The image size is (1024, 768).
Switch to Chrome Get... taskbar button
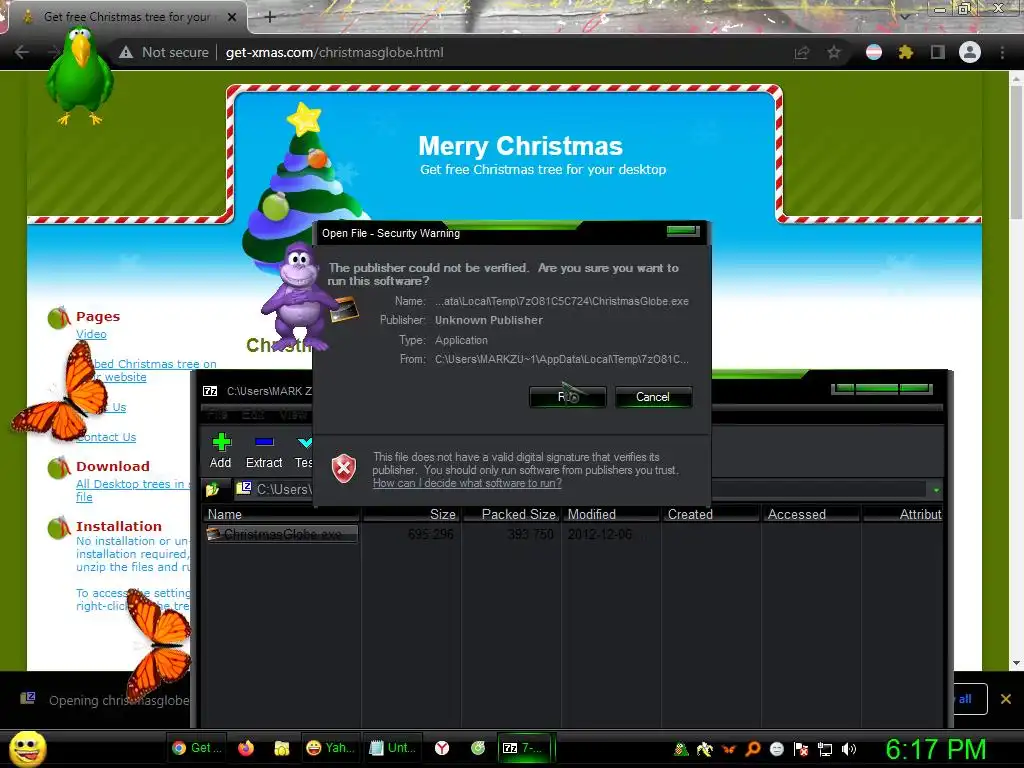coord(197,748)
